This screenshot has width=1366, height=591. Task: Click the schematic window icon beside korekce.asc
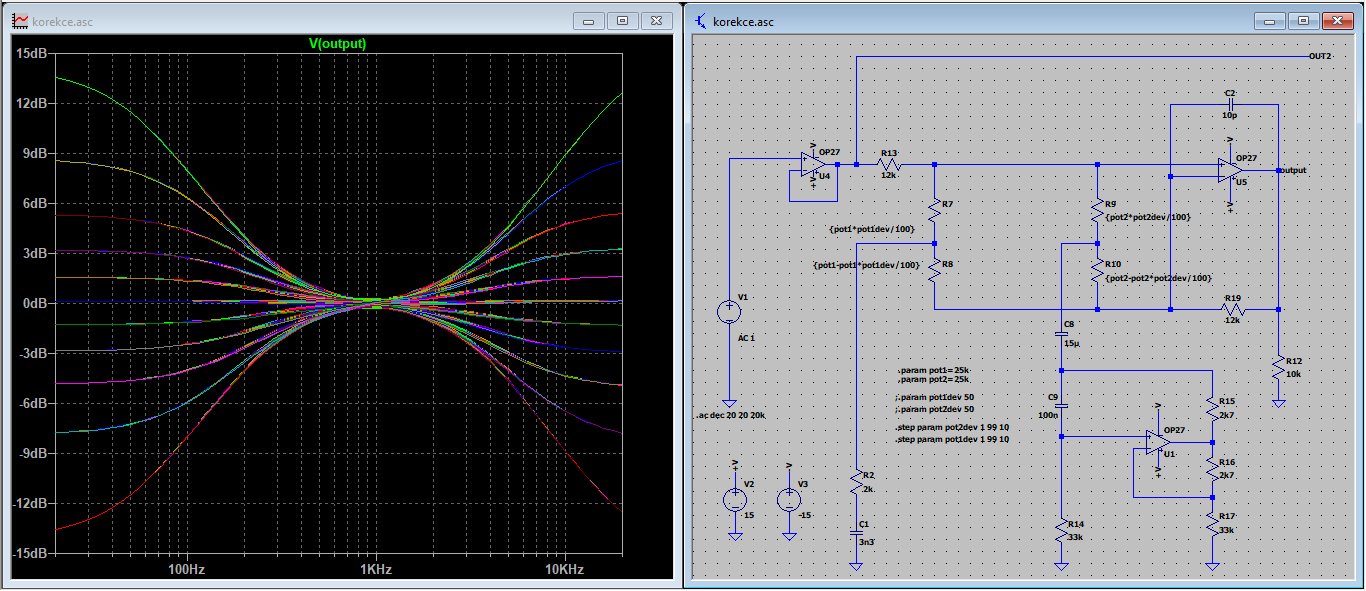pyautogui.click(x=701, y=21)
